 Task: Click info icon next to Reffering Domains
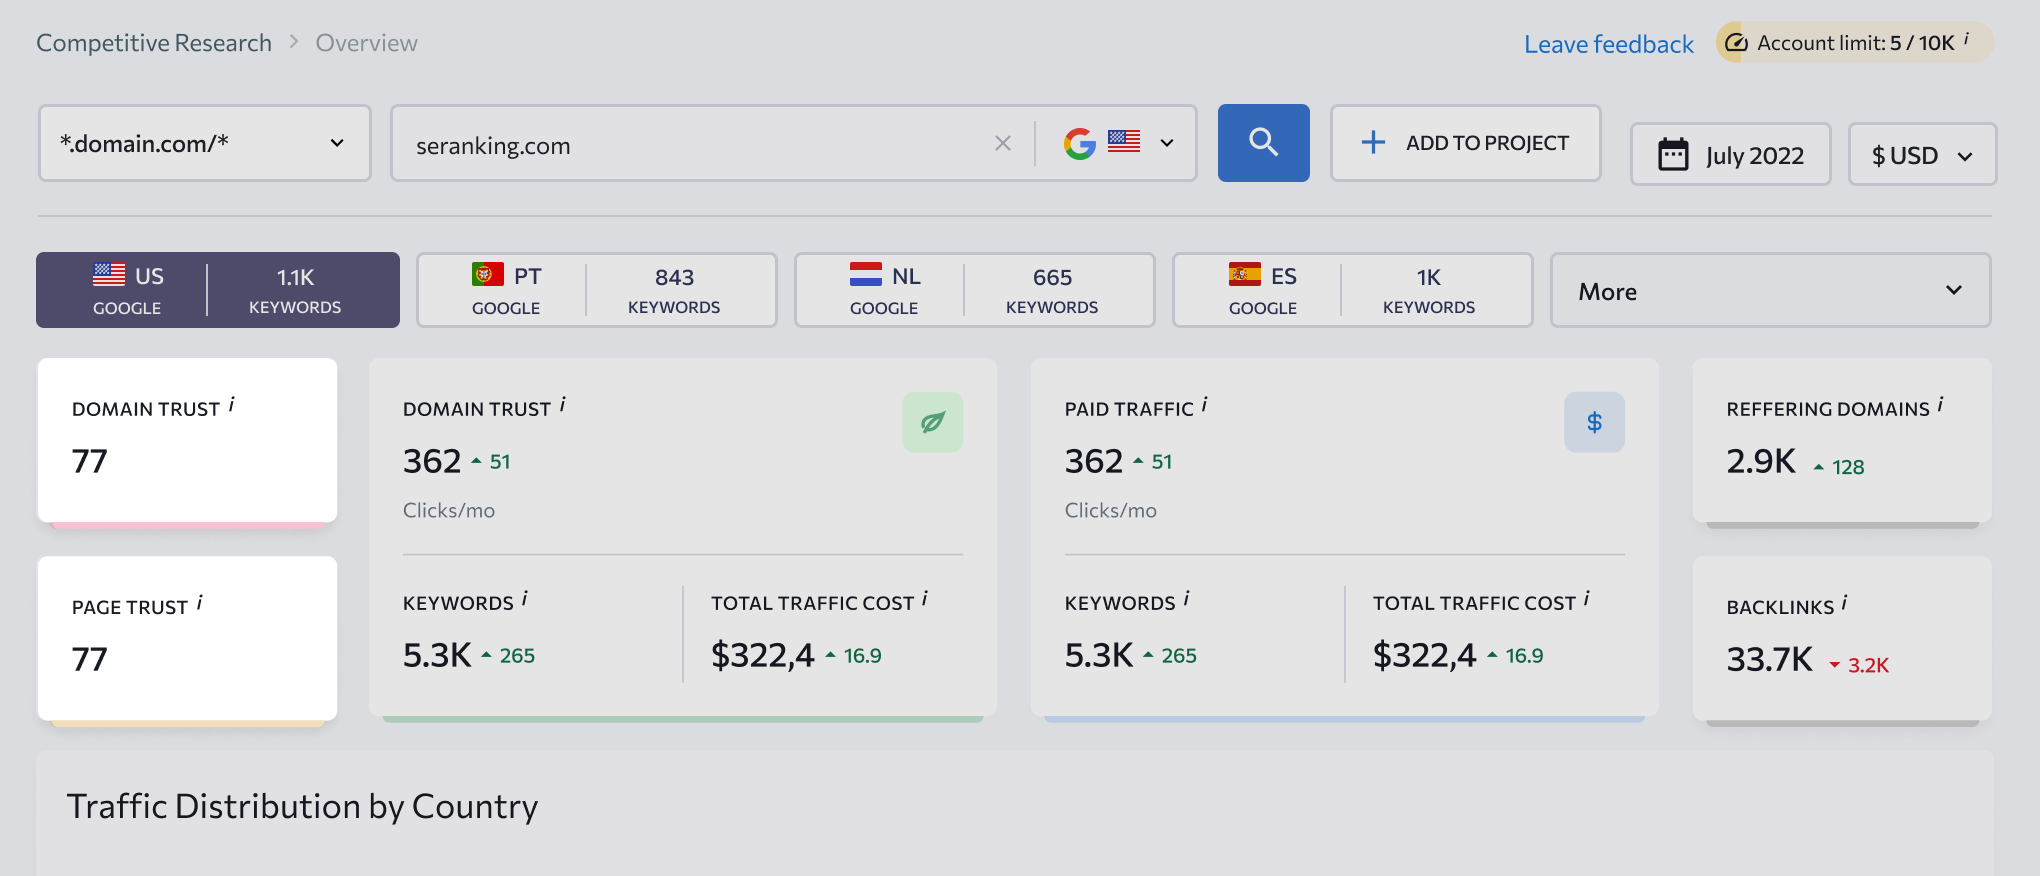1941,404
